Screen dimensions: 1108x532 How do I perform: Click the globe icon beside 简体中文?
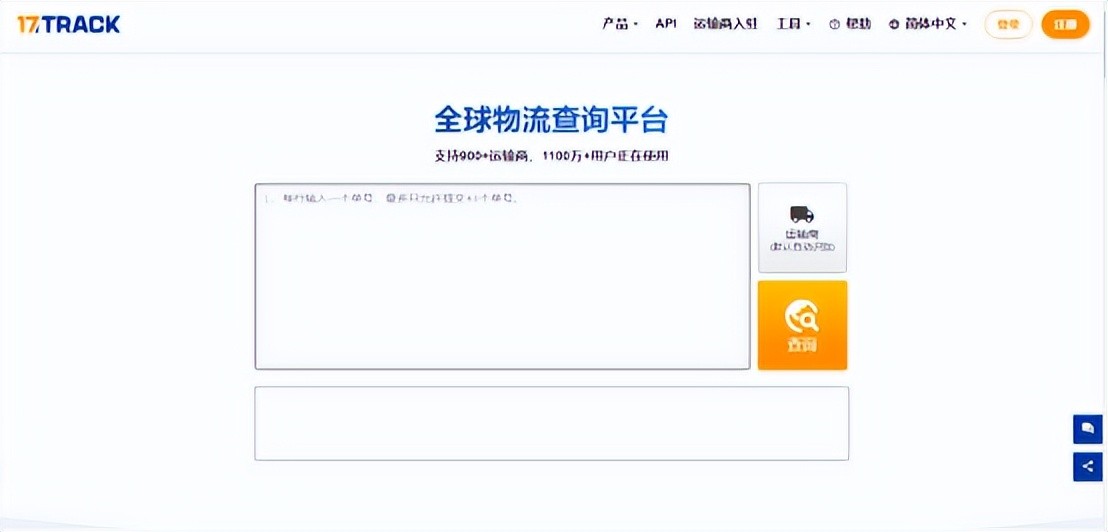pos(894,25)
